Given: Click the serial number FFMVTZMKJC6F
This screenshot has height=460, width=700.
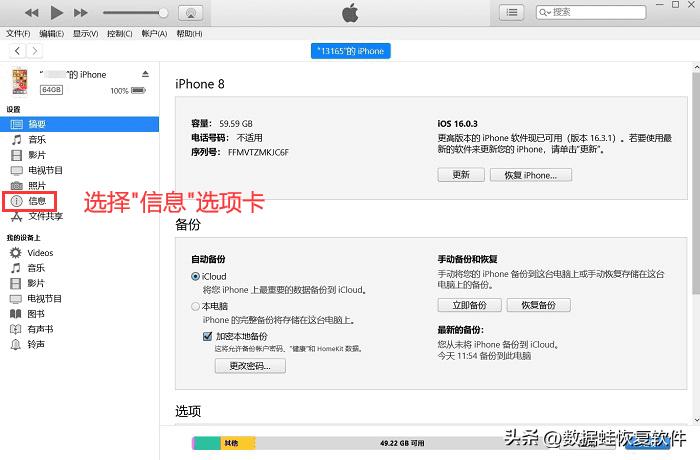Looking at the screenshot, I should coord(258,152).
